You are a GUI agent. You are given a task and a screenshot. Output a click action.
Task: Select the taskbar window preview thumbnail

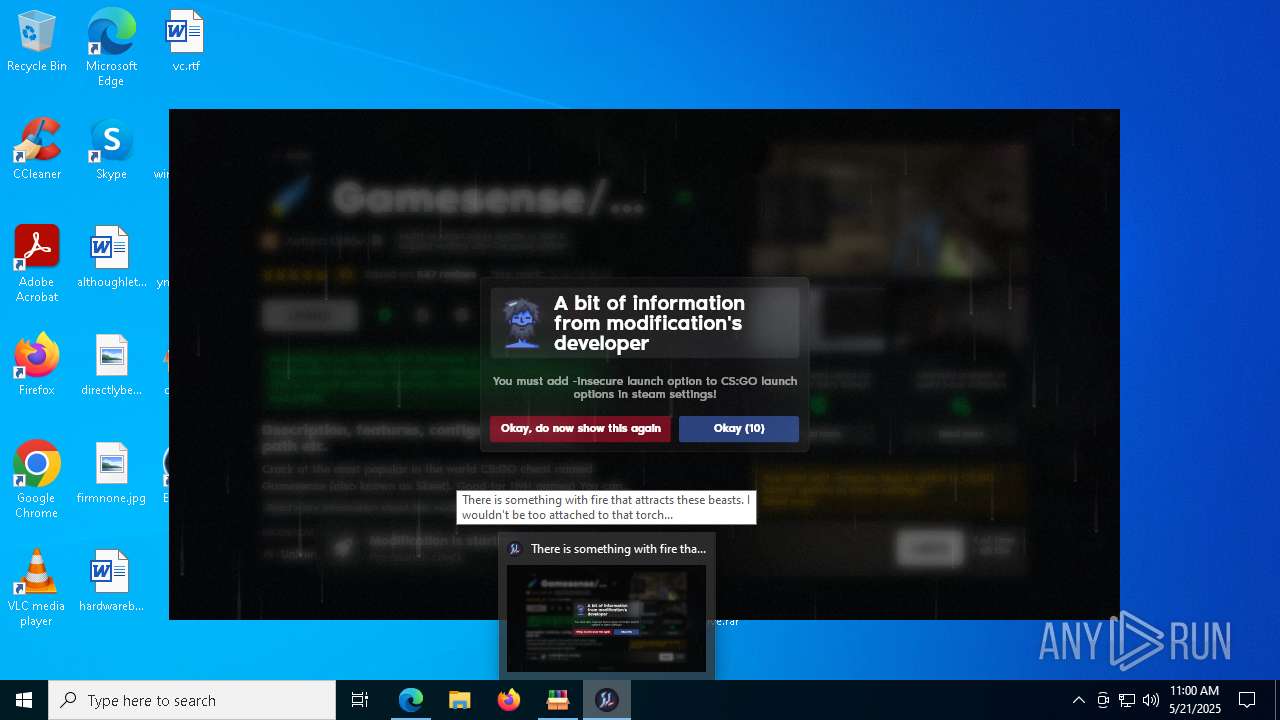pos(606,618)
